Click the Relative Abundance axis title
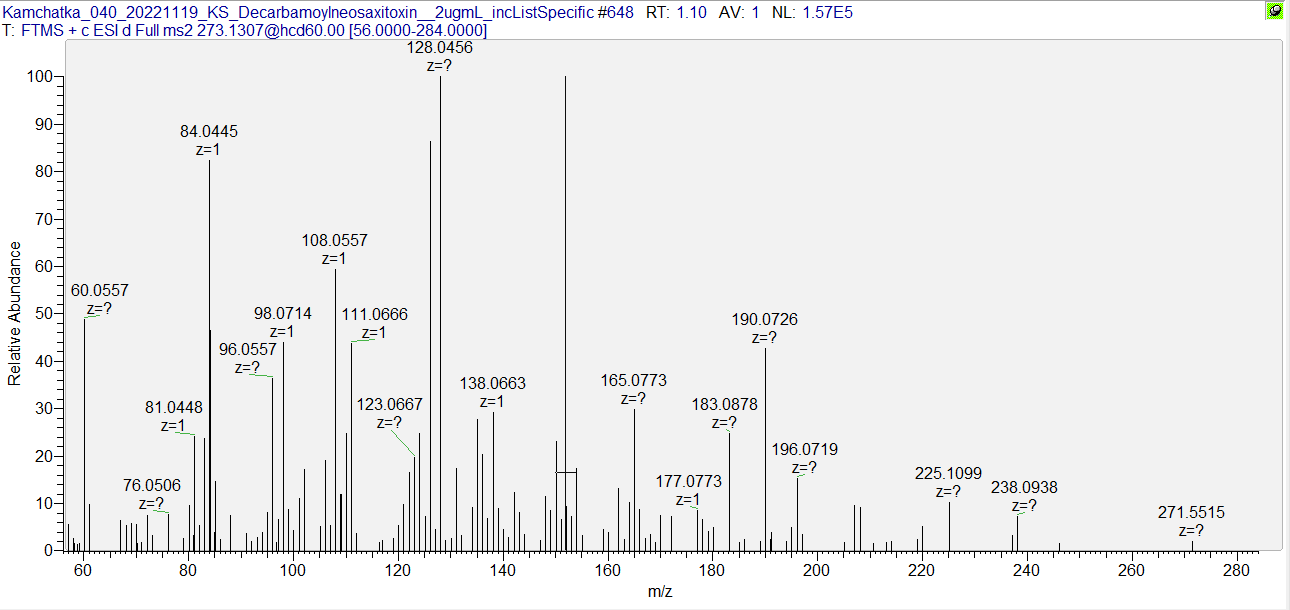1290x610 pixels. (15, 313)
